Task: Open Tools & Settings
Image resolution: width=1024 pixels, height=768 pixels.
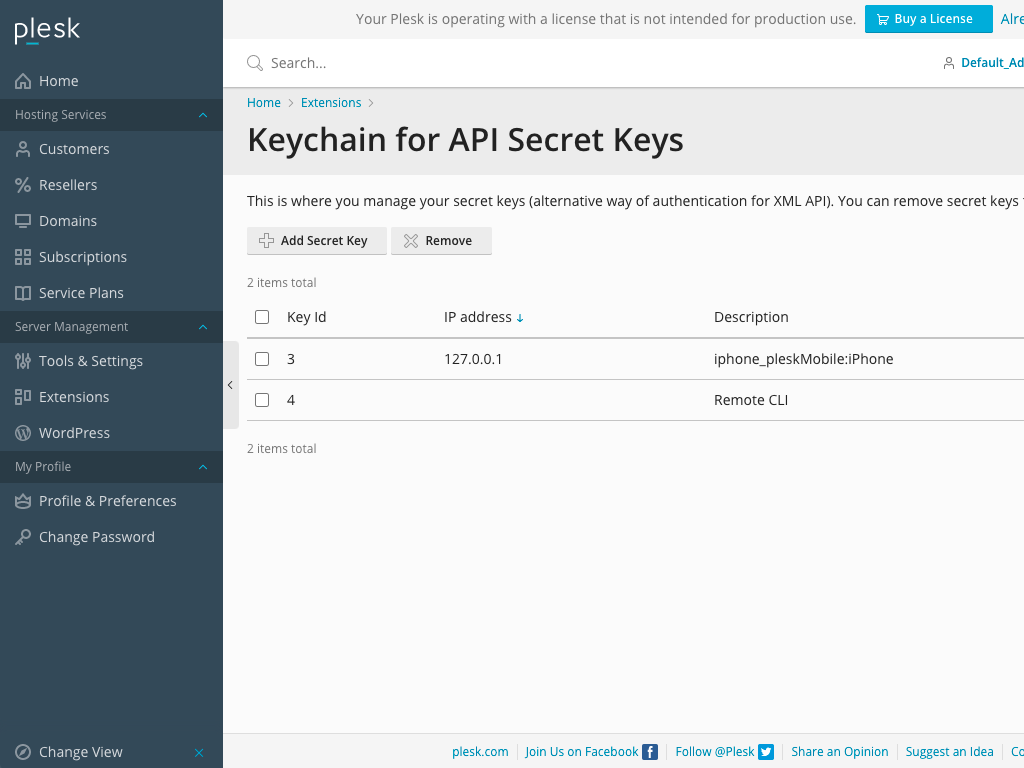Action: tap(91, 360)
